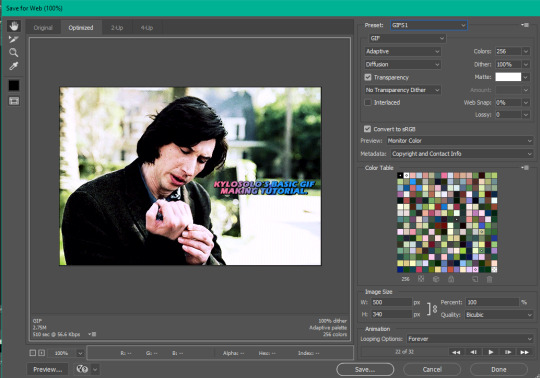Open the No Transparency Dither dropdown
Viewport: 540px width, 378px height.
click(403, 90)
